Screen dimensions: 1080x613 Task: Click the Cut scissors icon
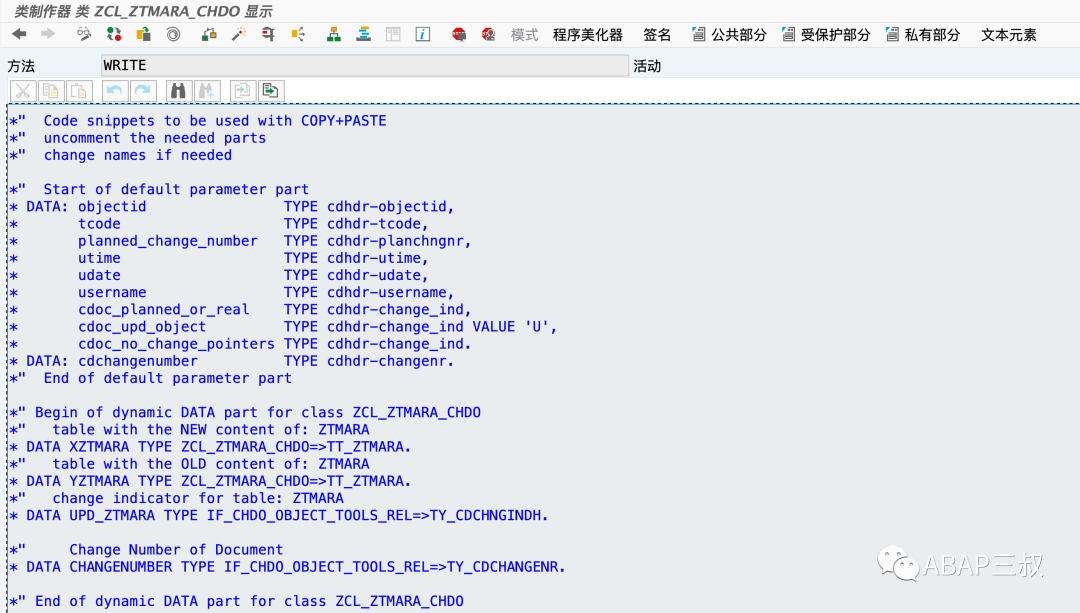click(23, 91)
